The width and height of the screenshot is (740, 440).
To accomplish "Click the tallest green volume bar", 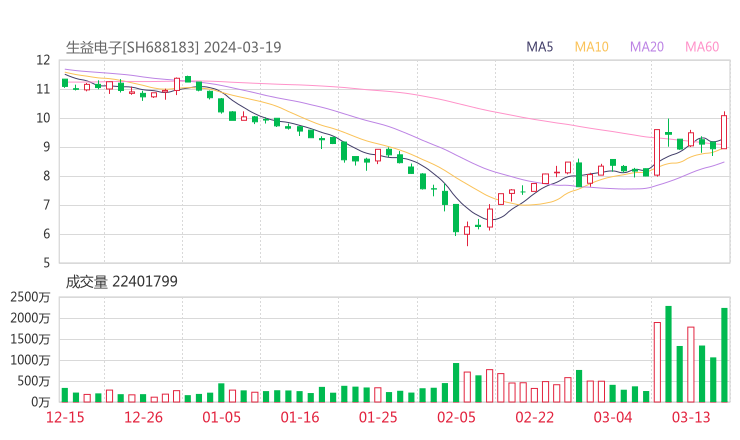I will pyautogui.click(x=668, y=354).
